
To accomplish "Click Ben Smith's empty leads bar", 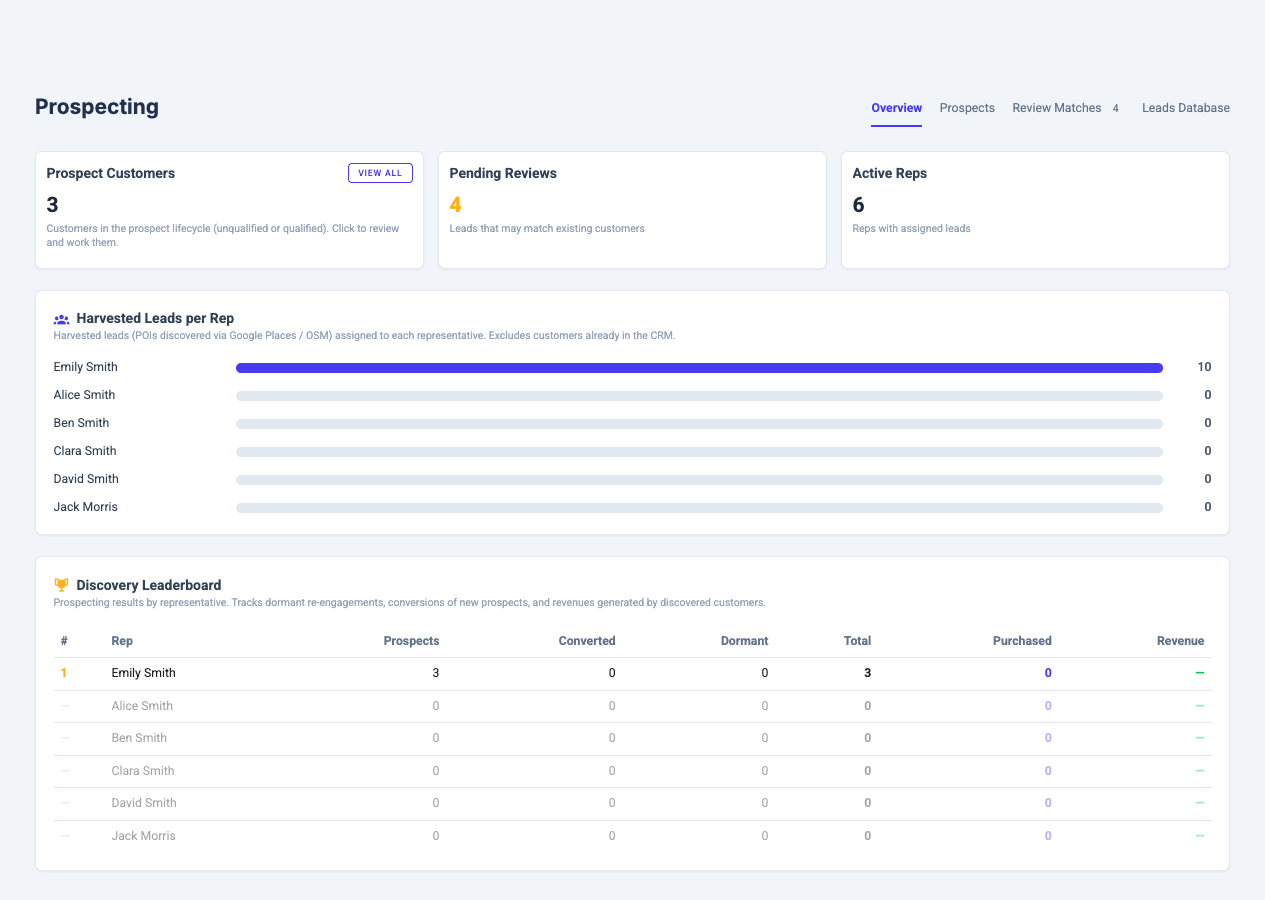I will click(x=699, y=424).
